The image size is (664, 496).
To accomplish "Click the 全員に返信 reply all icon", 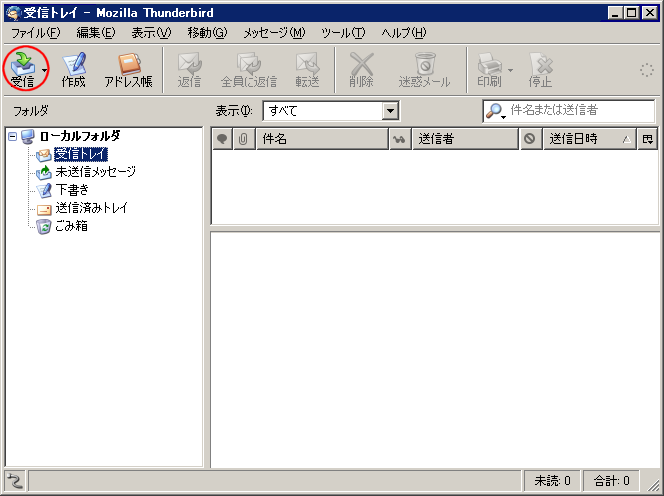I will point(249,70).
